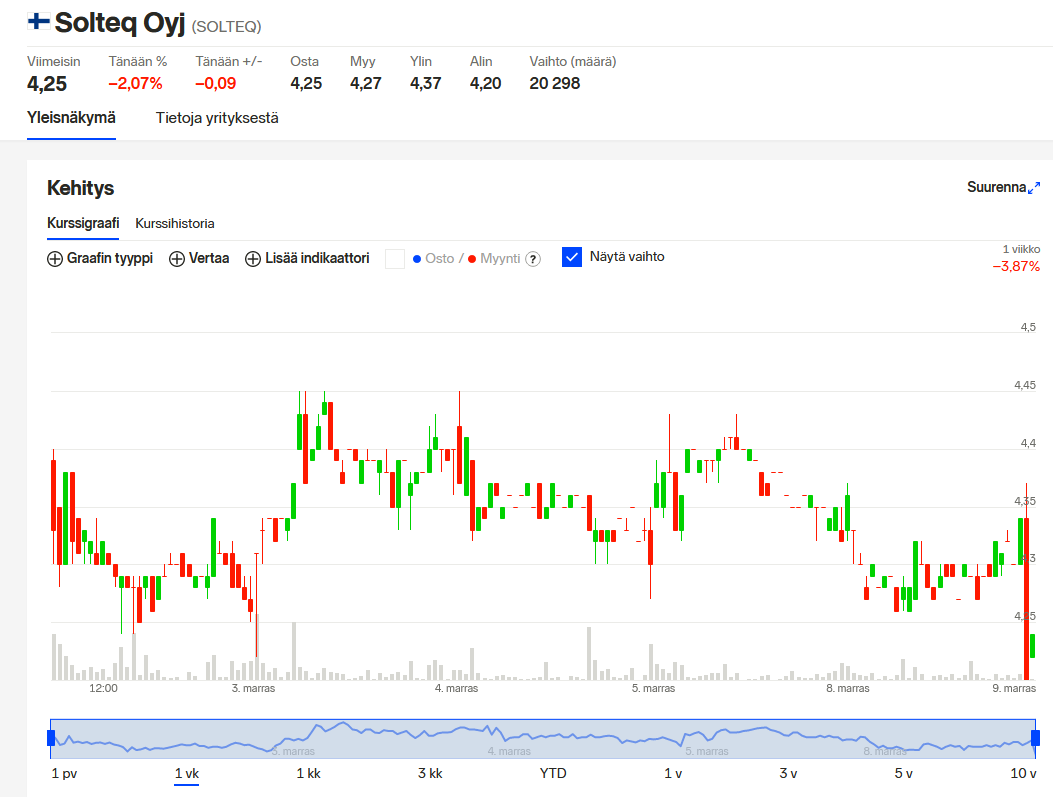The image size is (1053, 797).
Task: Click the Ylin value 4,37
Action: [426, 83]
